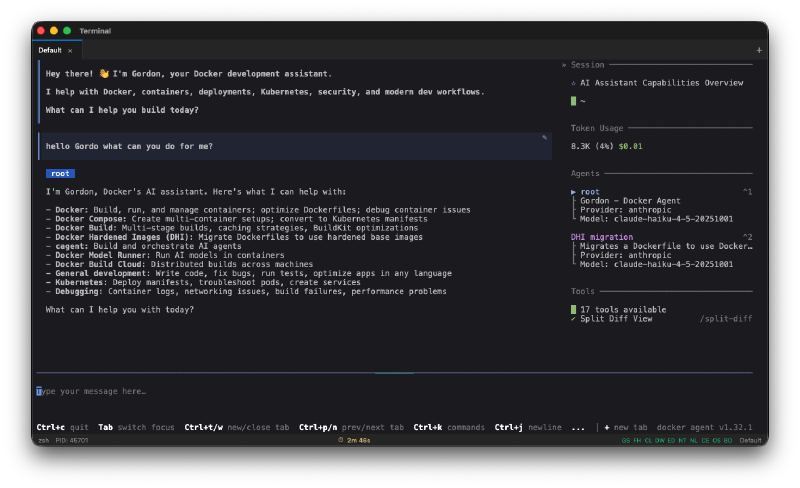Click the 2m 46s elapsed timer
Viewport: 800px width, 488px height.
pyautogui.click(x=359, y=440)
